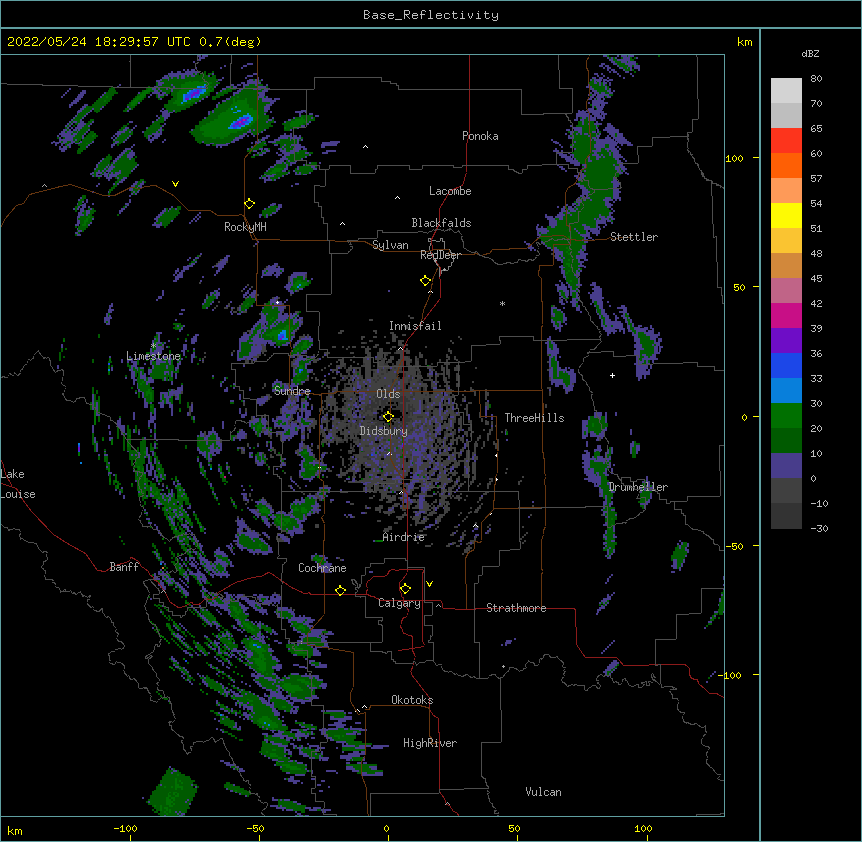Pick the bright orange 57–60 dBZ legend swatch
This screenshot has width=862, height=842.
(x=786, y=165)
